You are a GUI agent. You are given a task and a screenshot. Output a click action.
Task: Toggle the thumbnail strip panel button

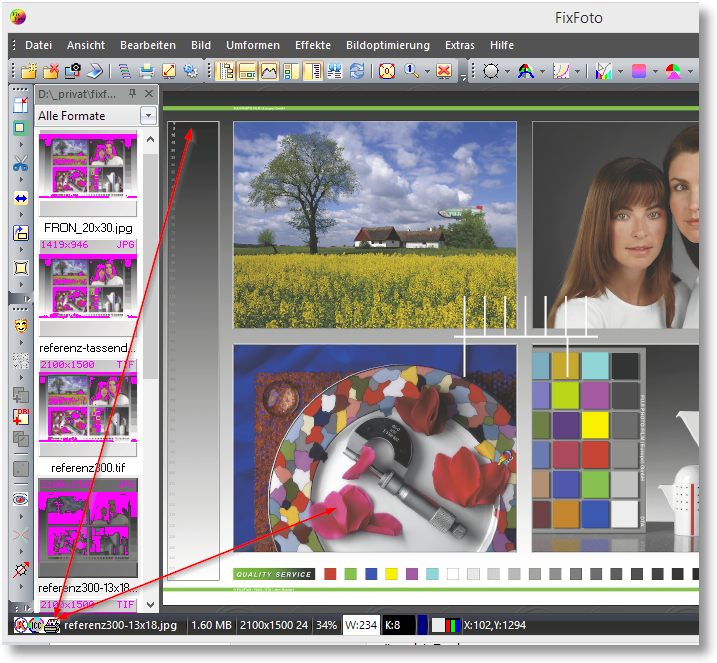247,71
